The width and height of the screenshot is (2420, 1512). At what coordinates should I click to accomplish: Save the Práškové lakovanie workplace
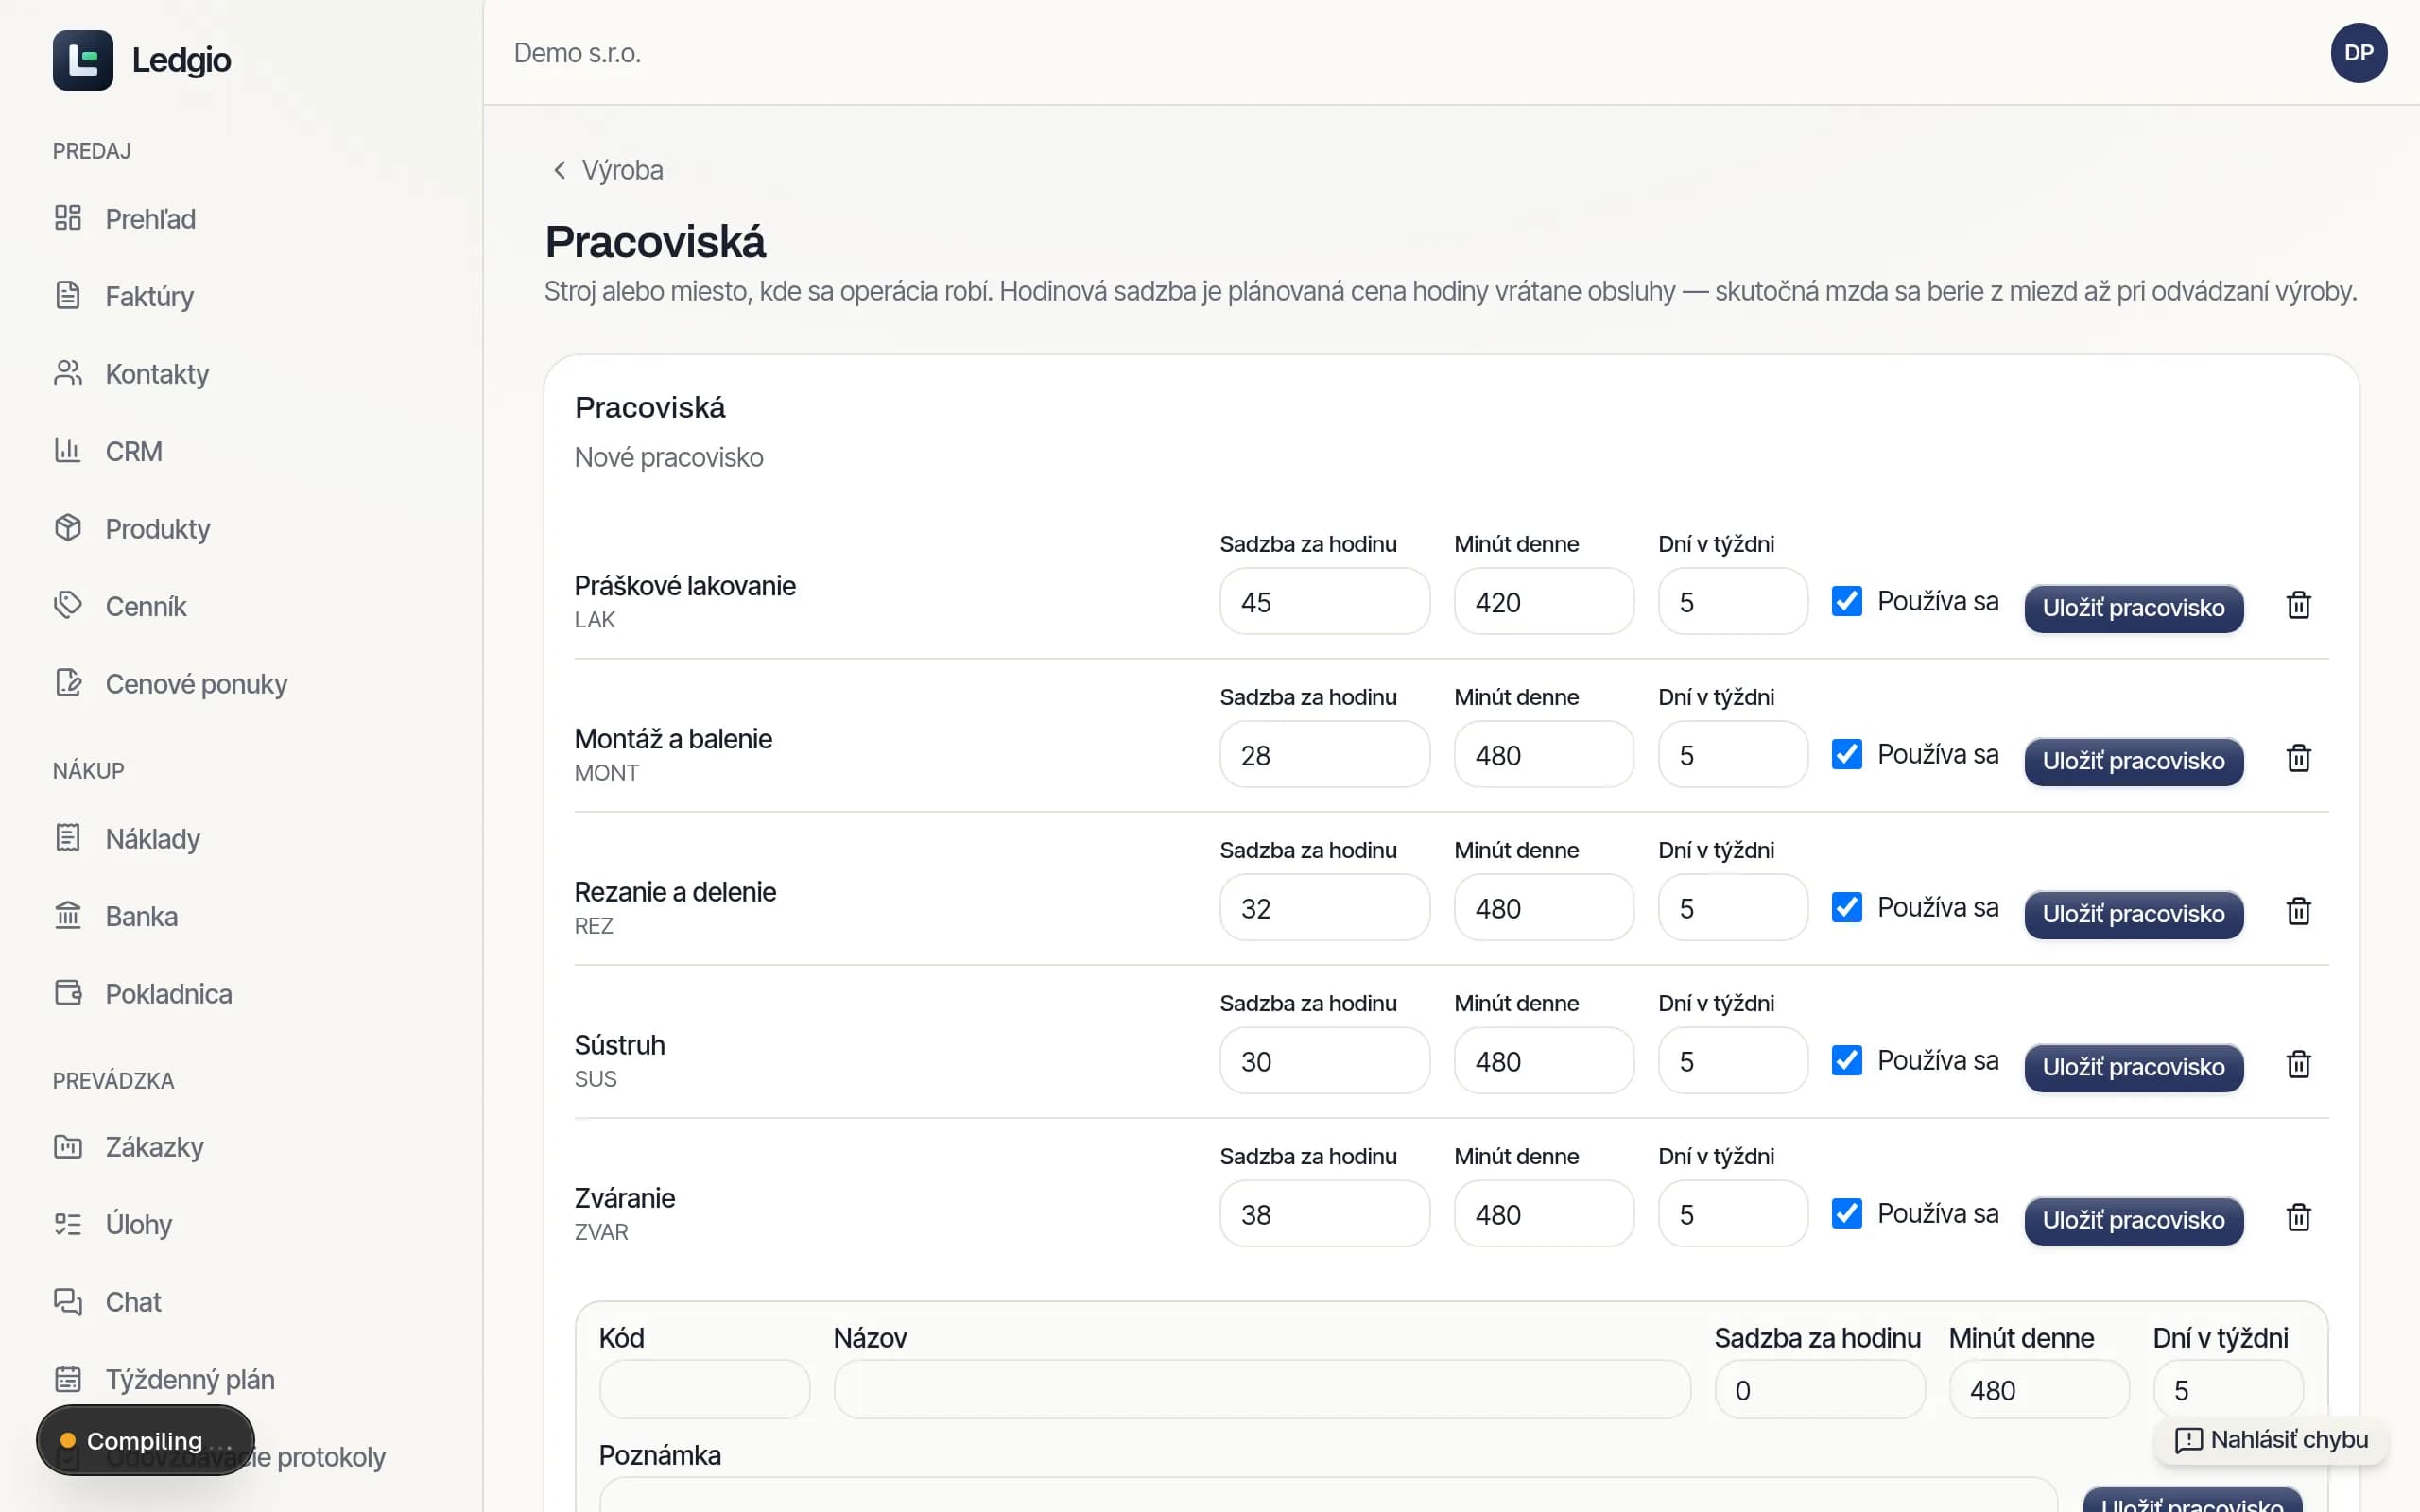point(2133,608)
